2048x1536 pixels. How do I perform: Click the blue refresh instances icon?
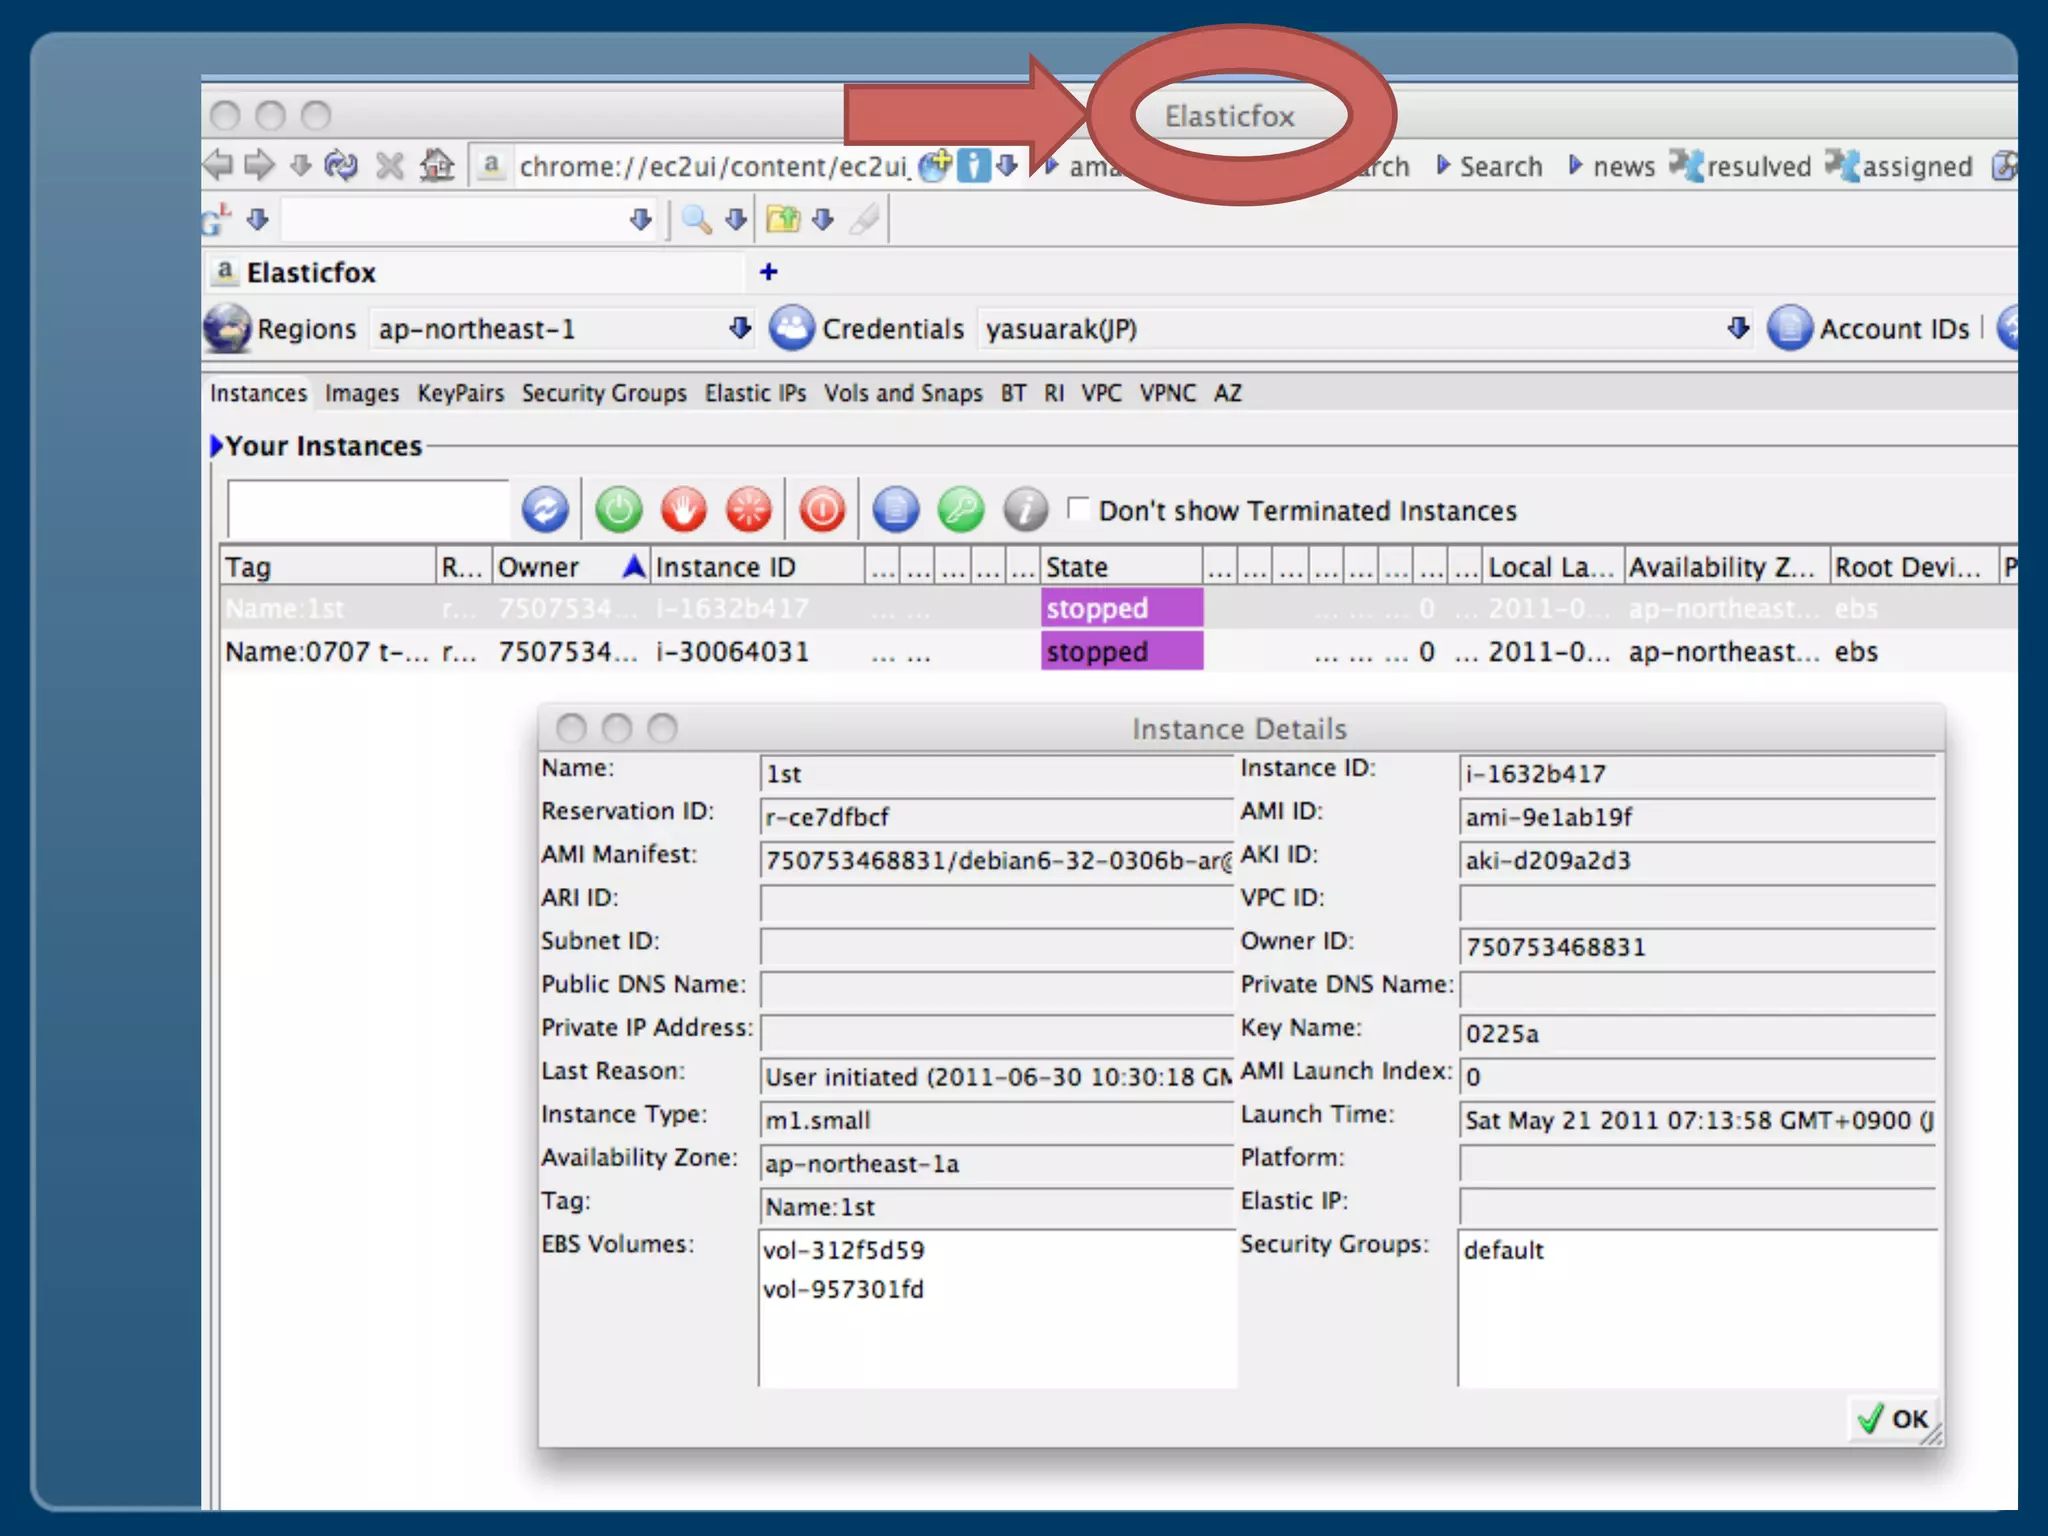(x=545, y=510)
